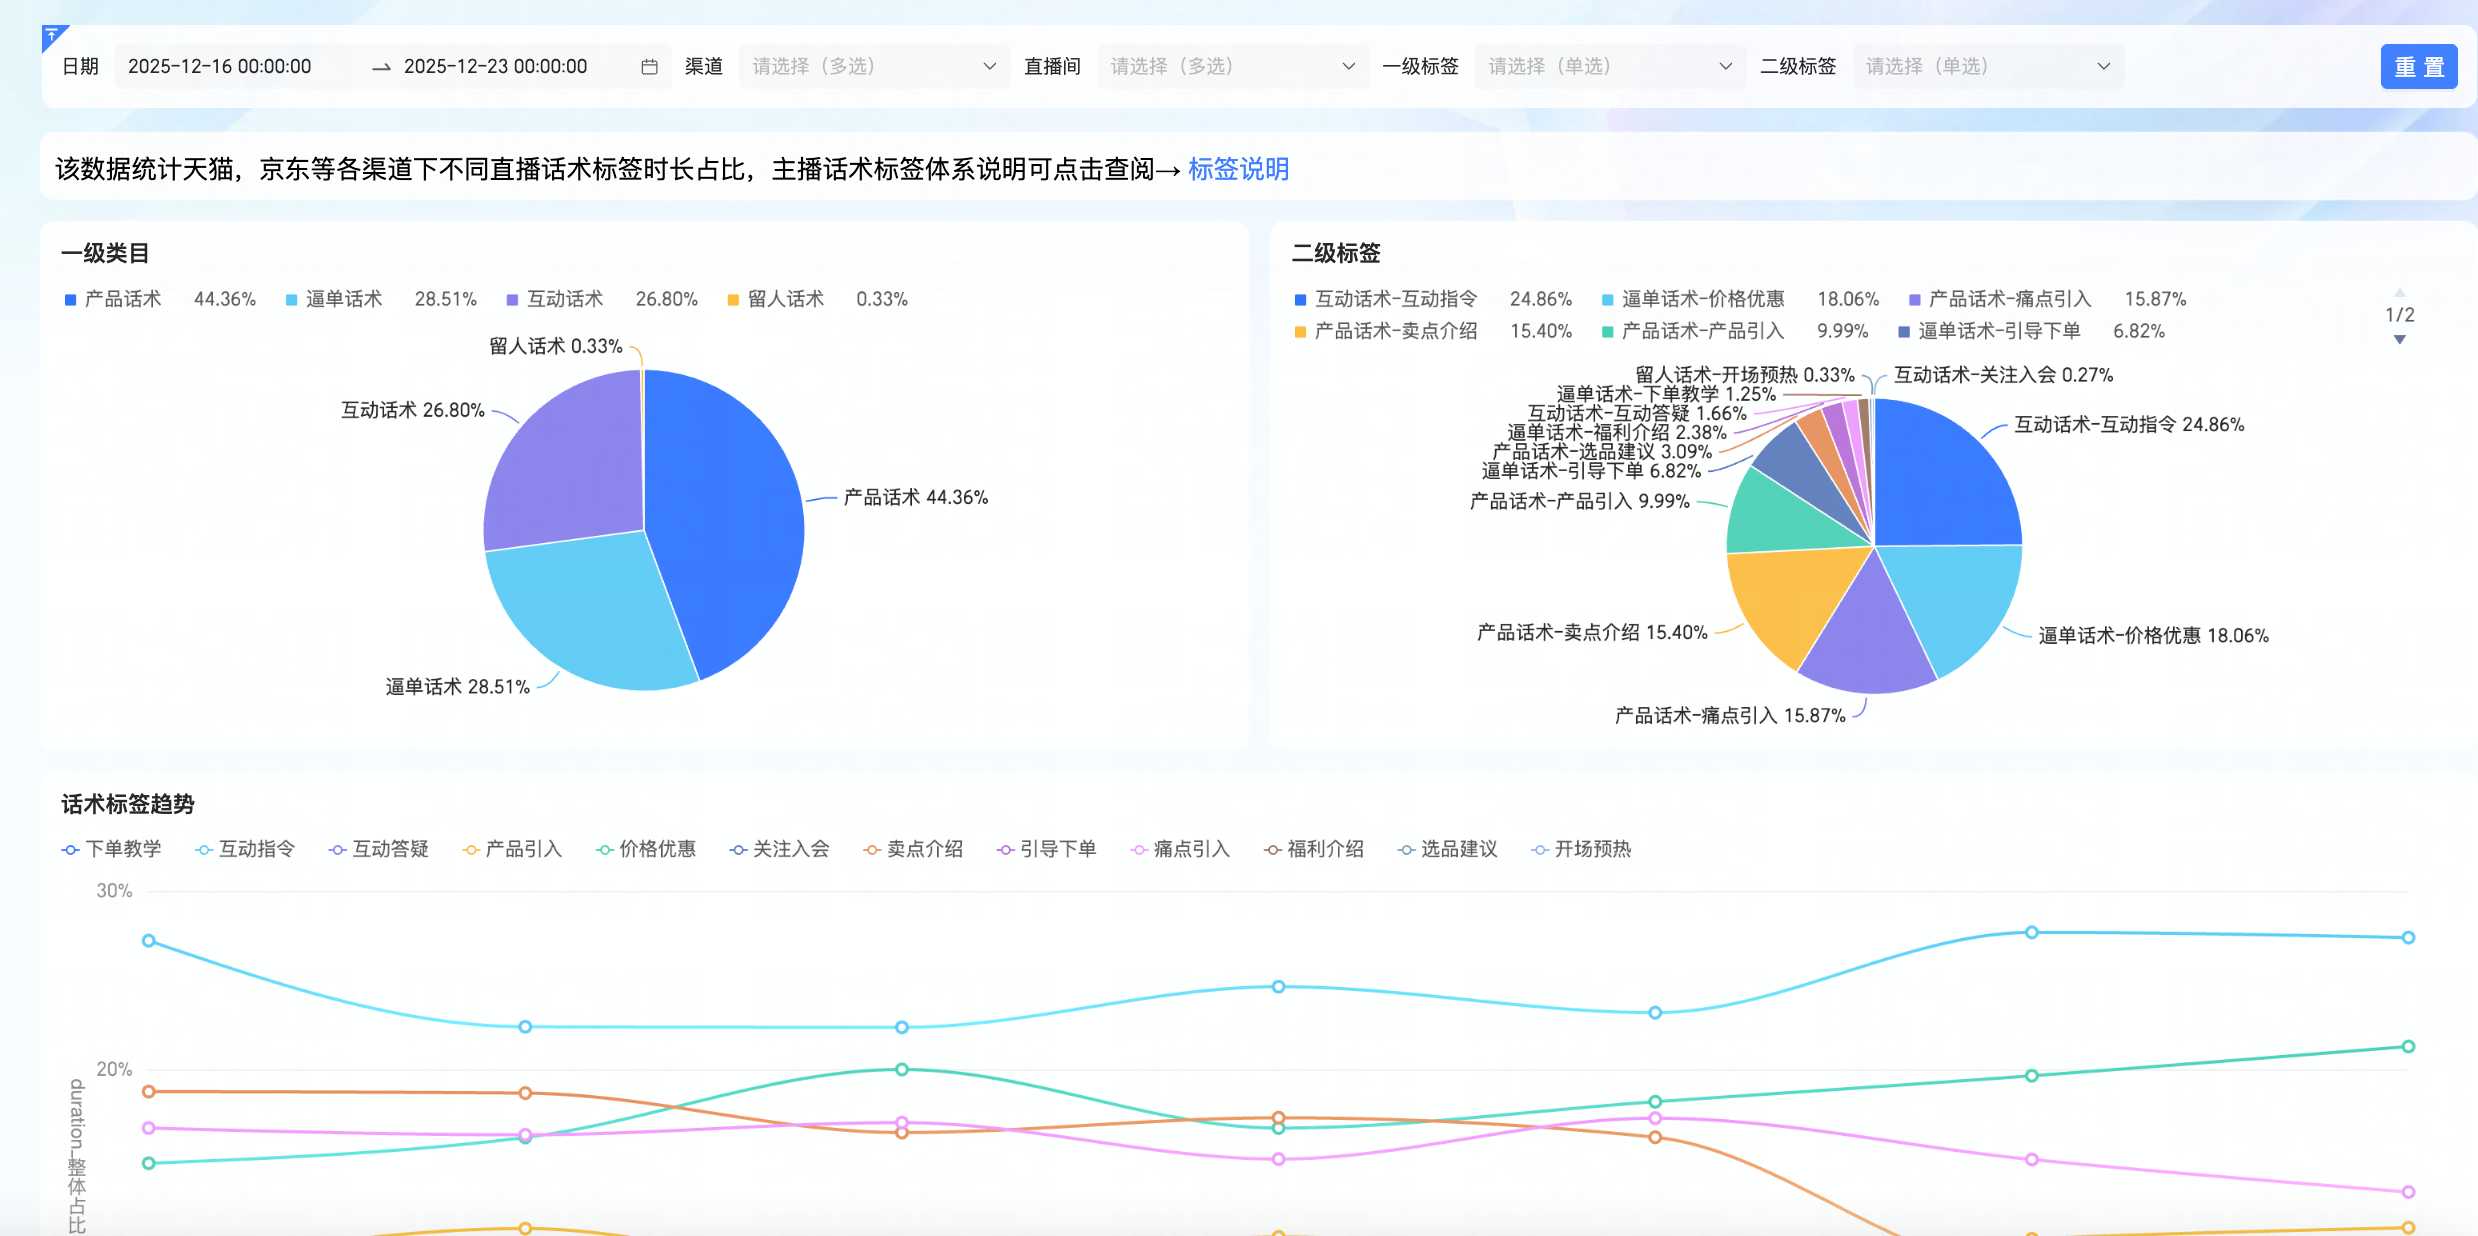Screen dimensions: 2478x1236
Task: Click the start date 2025-12-16 field
Action: (x=220, y=67)
